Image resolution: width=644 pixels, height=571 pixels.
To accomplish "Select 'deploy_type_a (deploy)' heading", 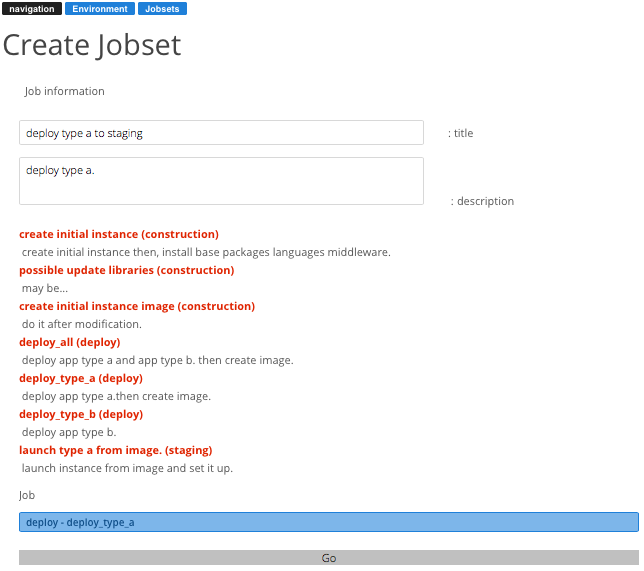I will coord(81,378).
